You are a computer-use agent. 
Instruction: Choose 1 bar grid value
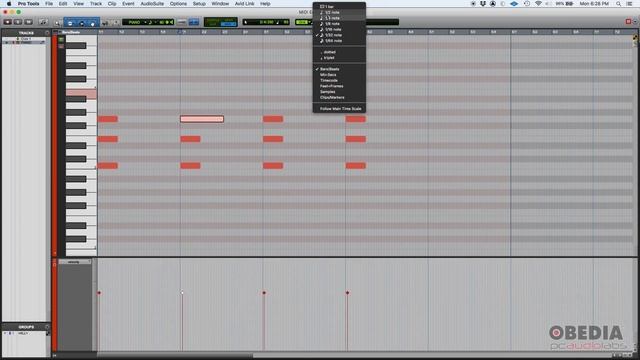click(339, 7)
